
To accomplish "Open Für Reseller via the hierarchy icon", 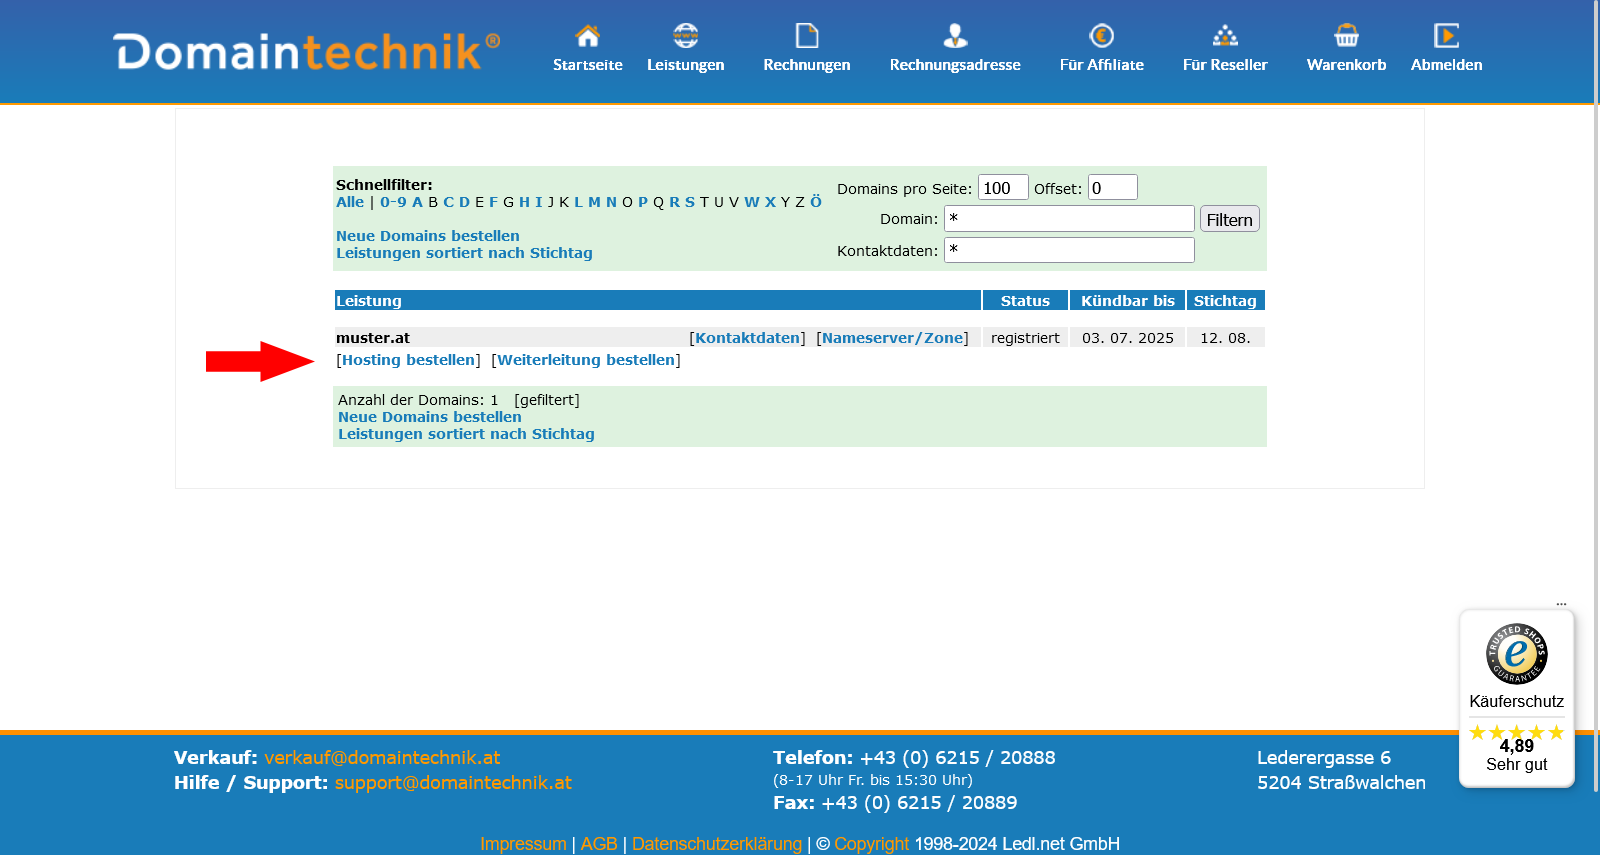I will [x=1225, y=37].
